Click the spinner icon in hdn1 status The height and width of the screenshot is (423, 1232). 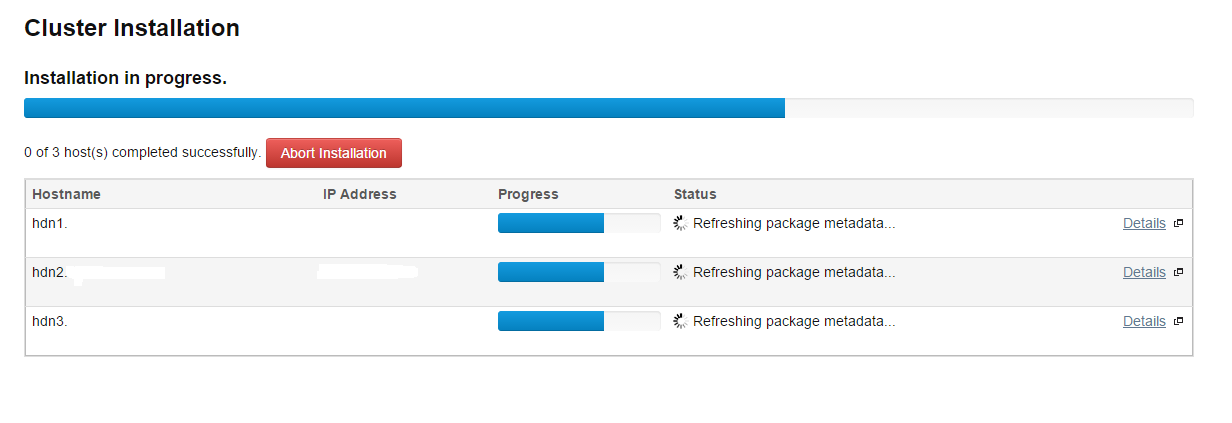(681, 223)
